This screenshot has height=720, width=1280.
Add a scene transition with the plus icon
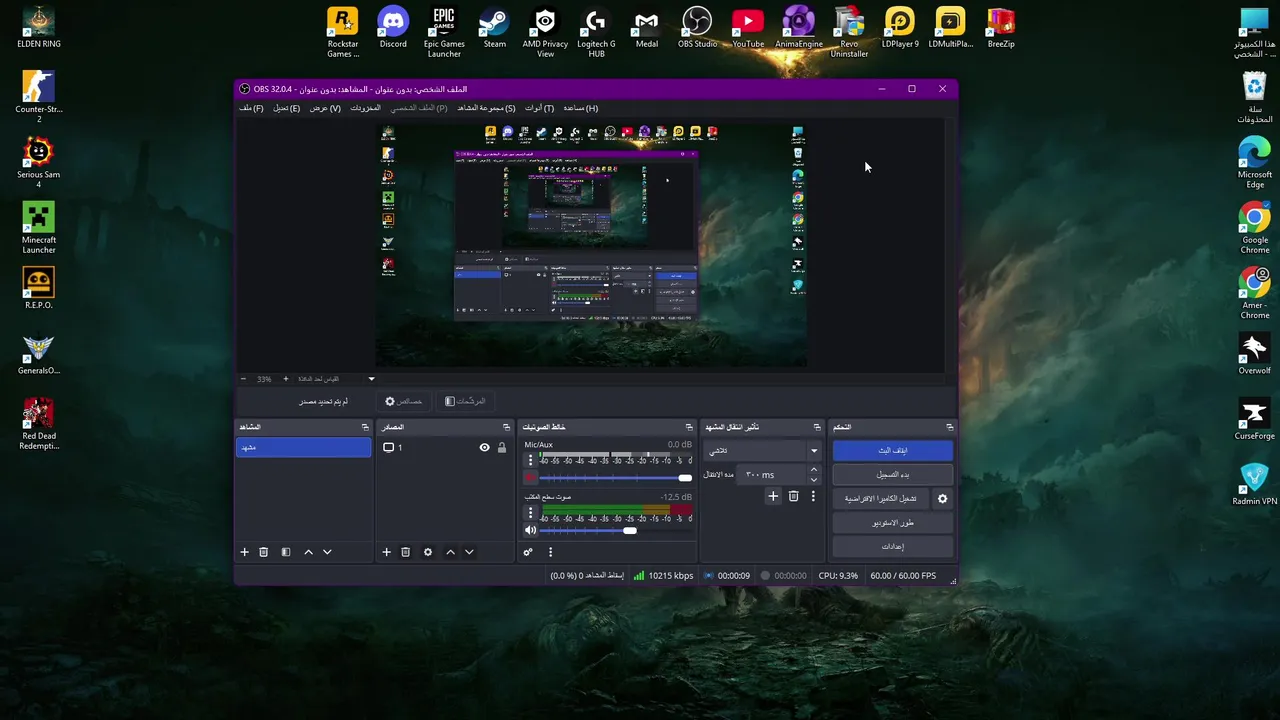click(x=773, y=496)
